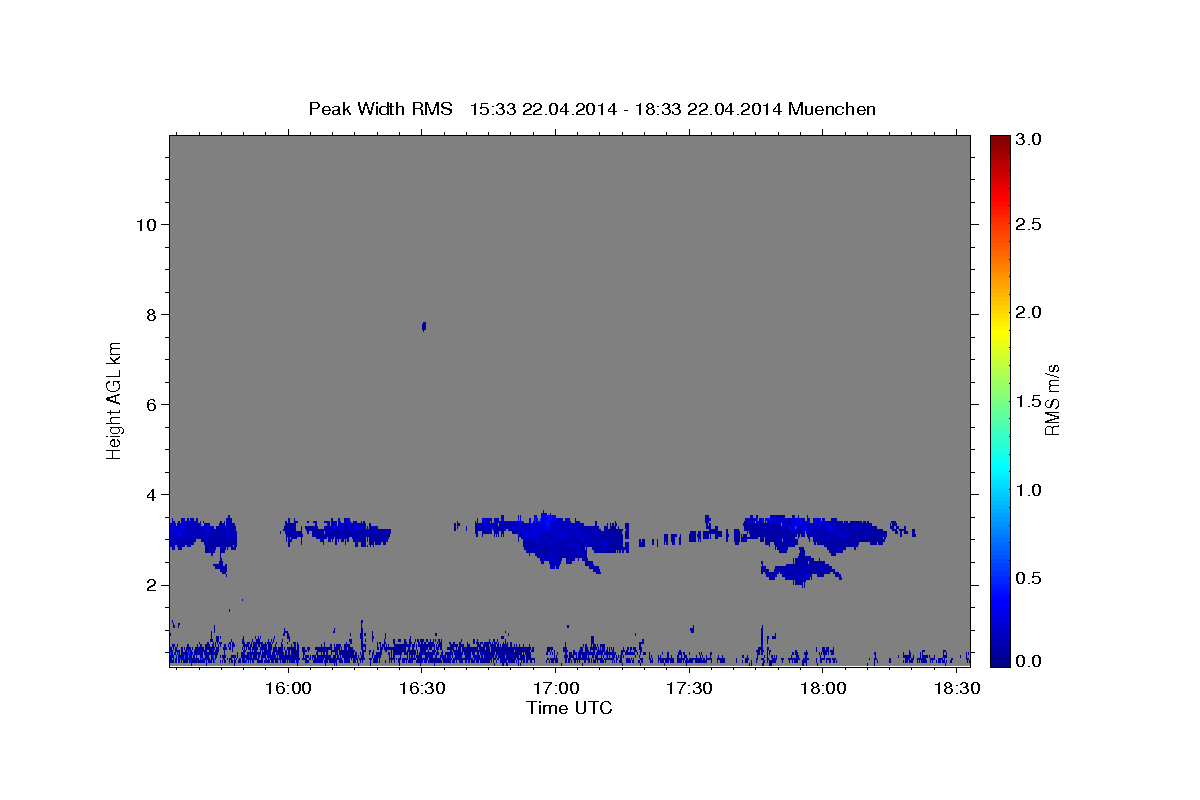Click the colorbar value 2.5
Viewport: 1200px width, 800px height.
click(1030, 224)
